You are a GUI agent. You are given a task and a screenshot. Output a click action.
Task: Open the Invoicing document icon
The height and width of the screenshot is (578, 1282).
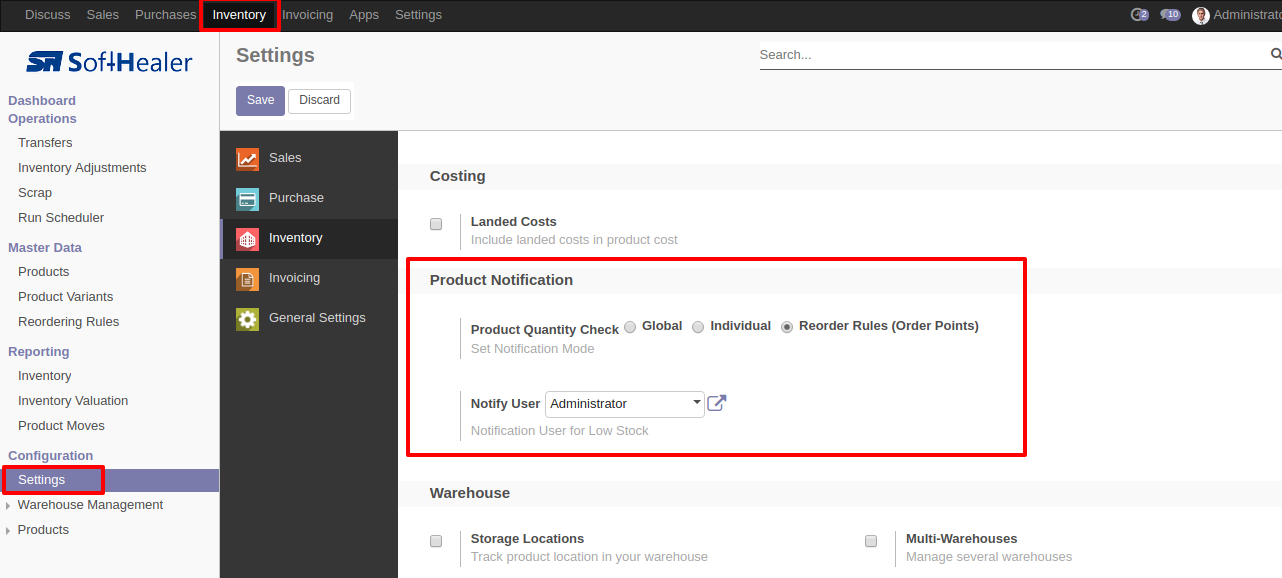point(247,279)
